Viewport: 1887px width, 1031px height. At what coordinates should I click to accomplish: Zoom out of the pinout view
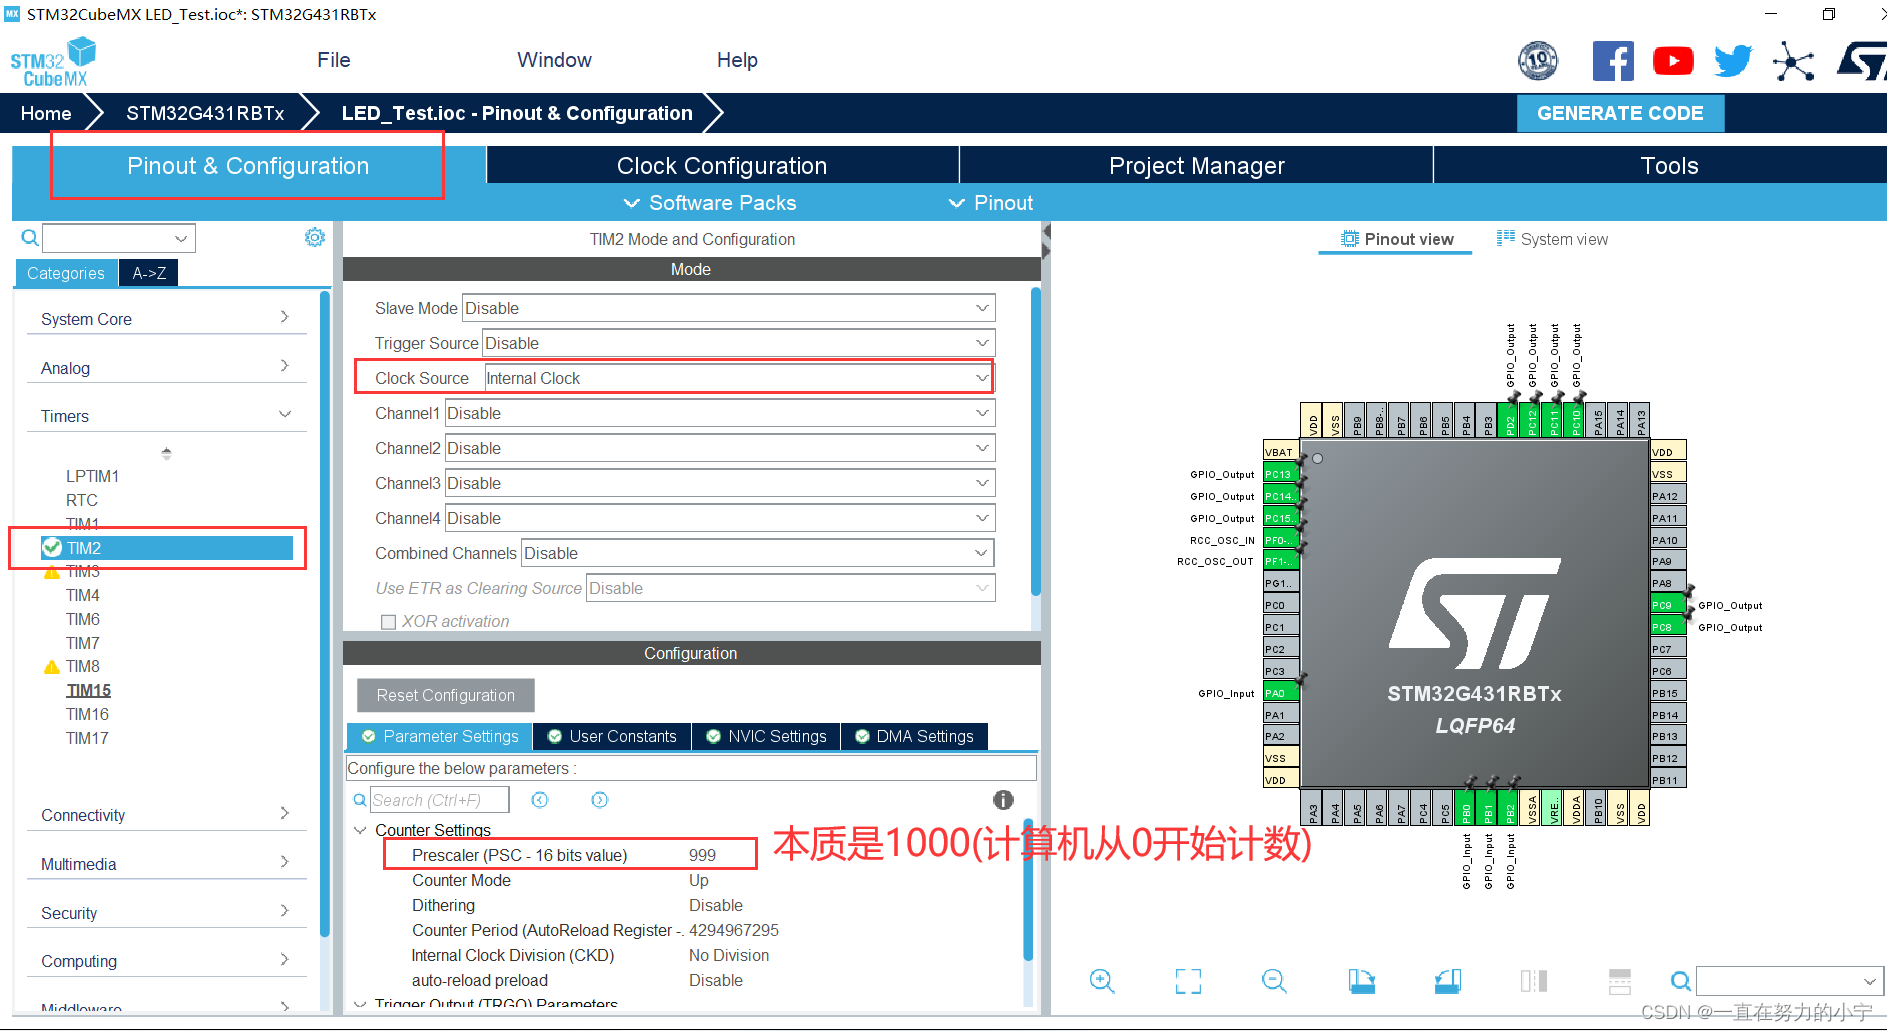[x=1274, y=981]
